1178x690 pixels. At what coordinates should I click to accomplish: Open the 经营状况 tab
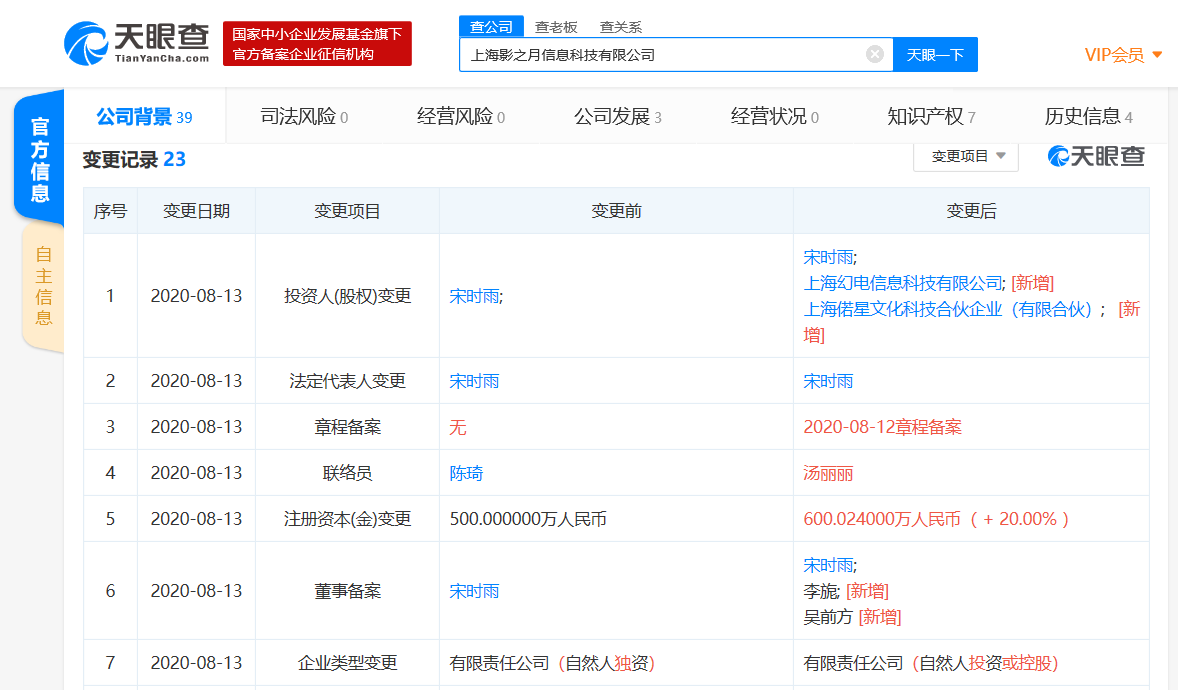tap(775, 117)
